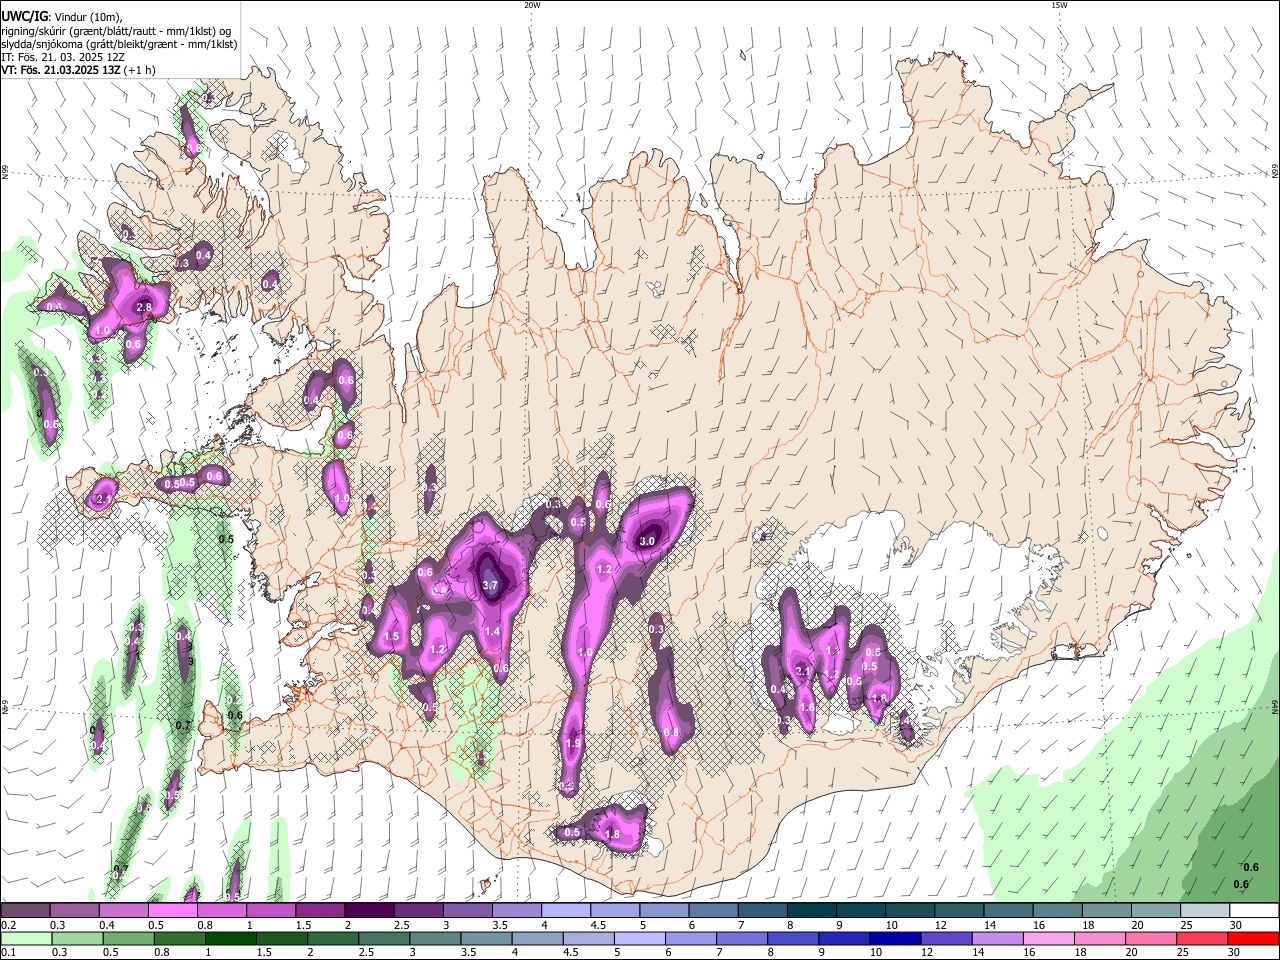
Task: Click the darkest purple 2 mm swatch in upper legend
Action: [x=368, y=911]
